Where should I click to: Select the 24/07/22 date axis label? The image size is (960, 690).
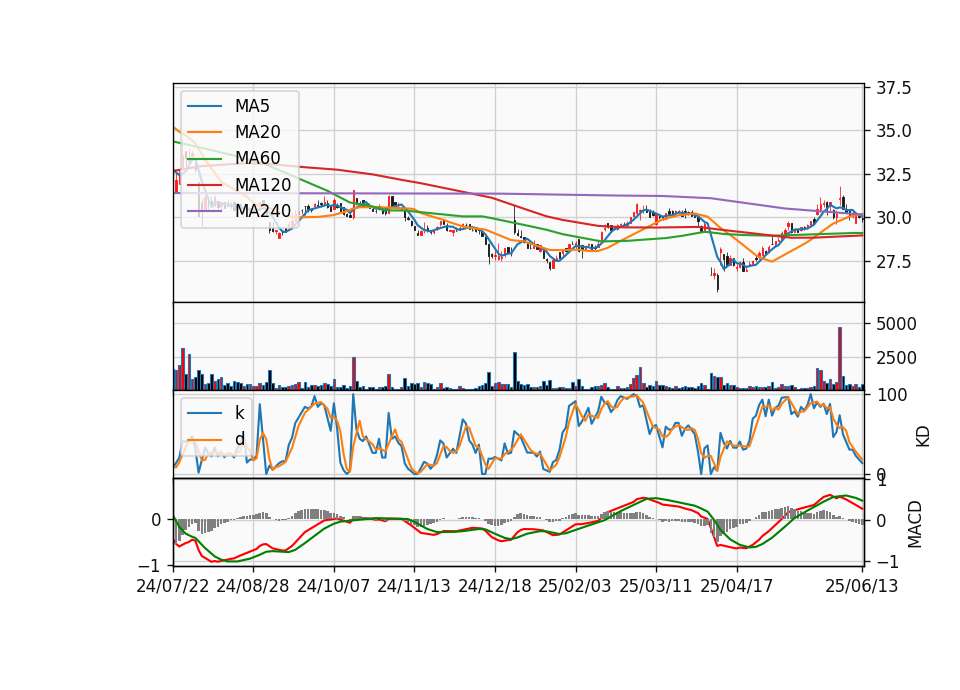coord(173,586)
